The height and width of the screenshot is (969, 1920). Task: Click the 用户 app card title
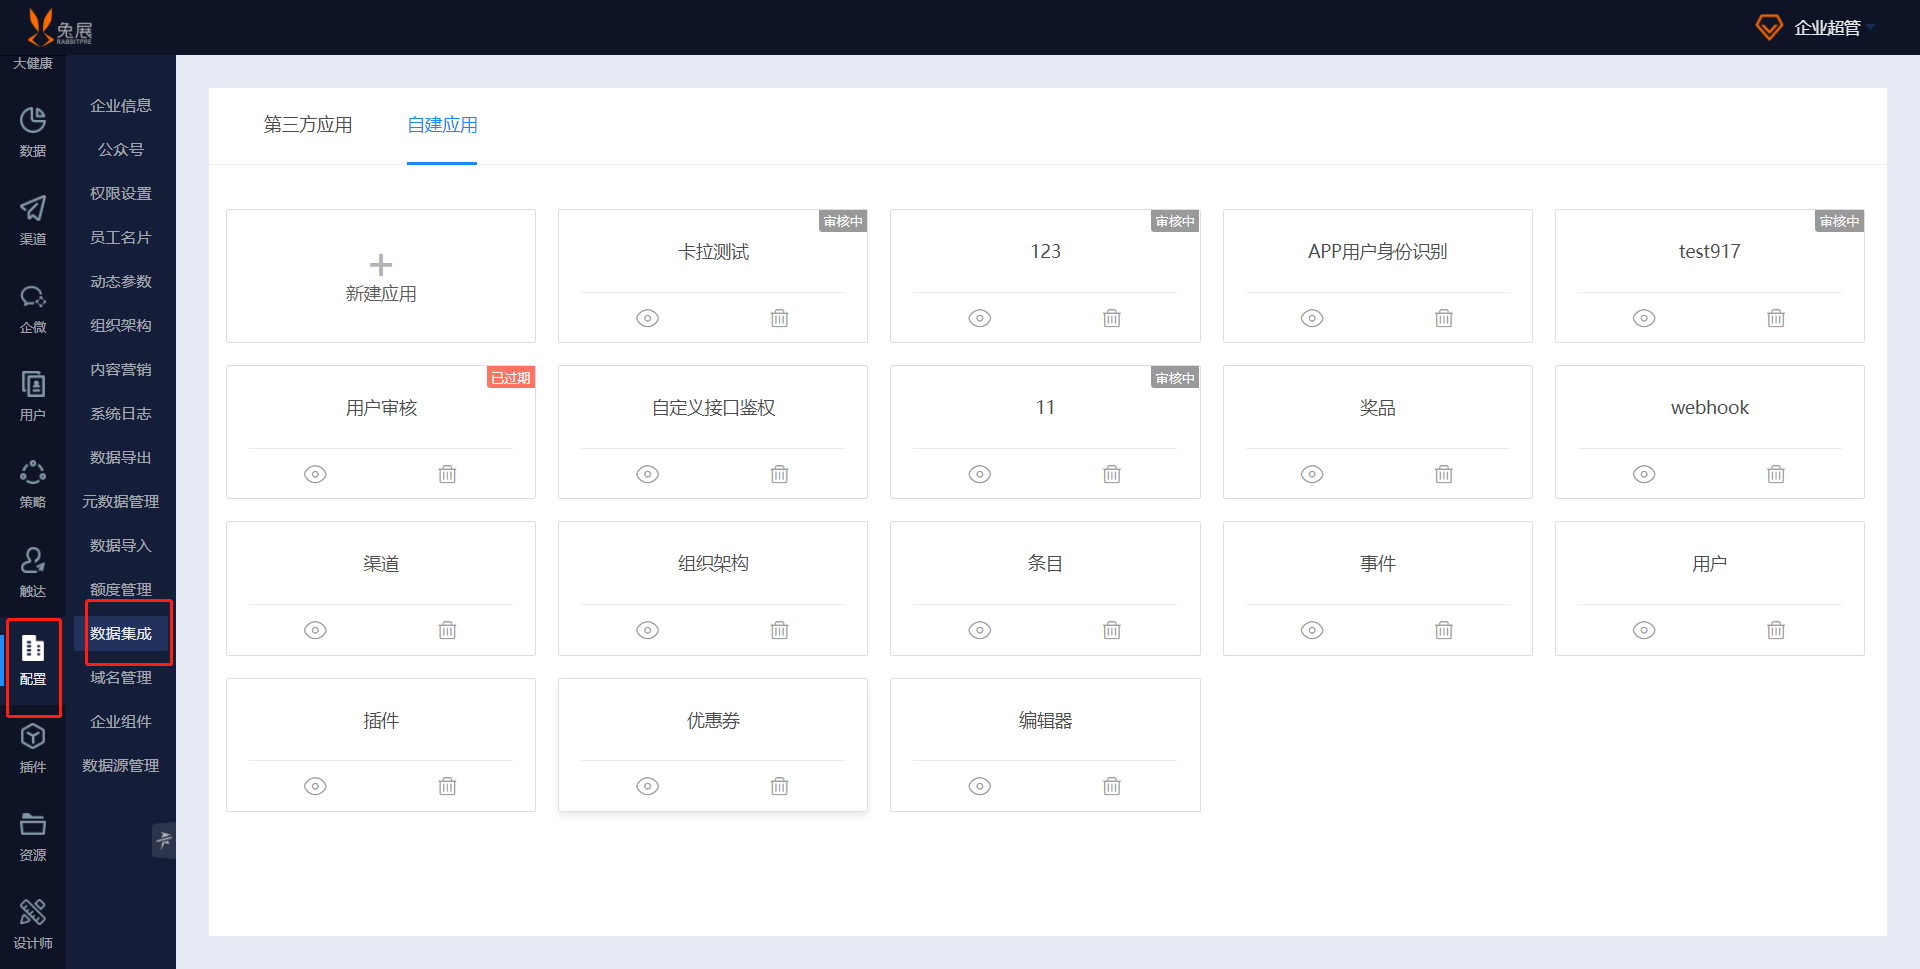(x=1710, y=564)
